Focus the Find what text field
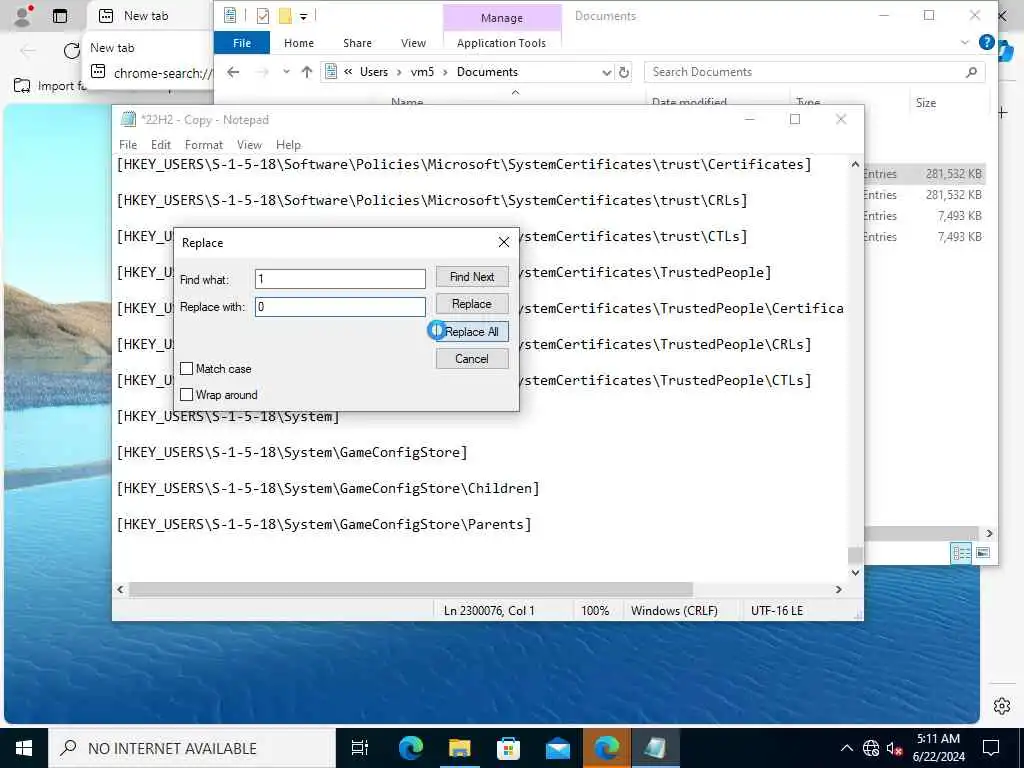Viewport: 1024px width, 768px height. [340, 279]
